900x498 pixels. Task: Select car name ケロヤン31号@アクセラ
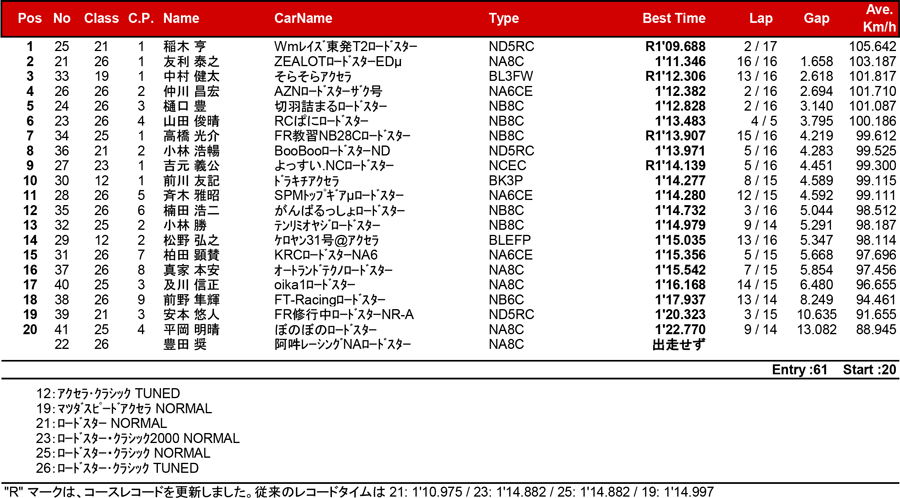(x=326, y=240)
